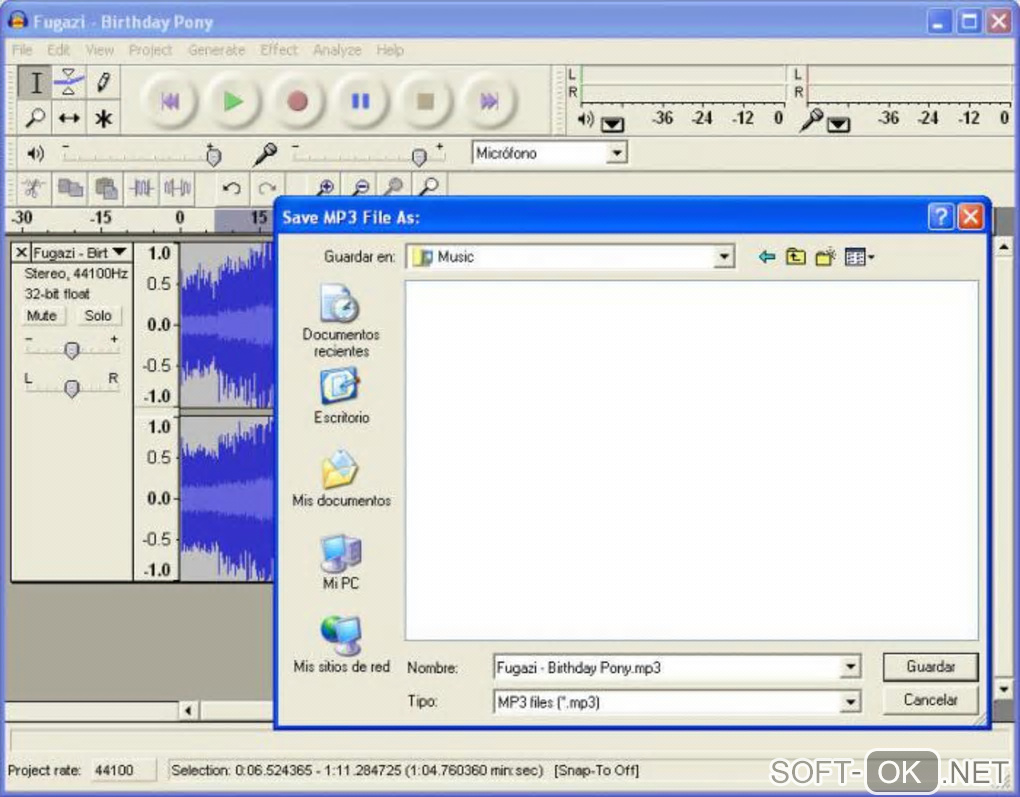Click the dialog Help question button
Image resolution: width=1020 pixels, height=797 pixels.
coord(941,217)
